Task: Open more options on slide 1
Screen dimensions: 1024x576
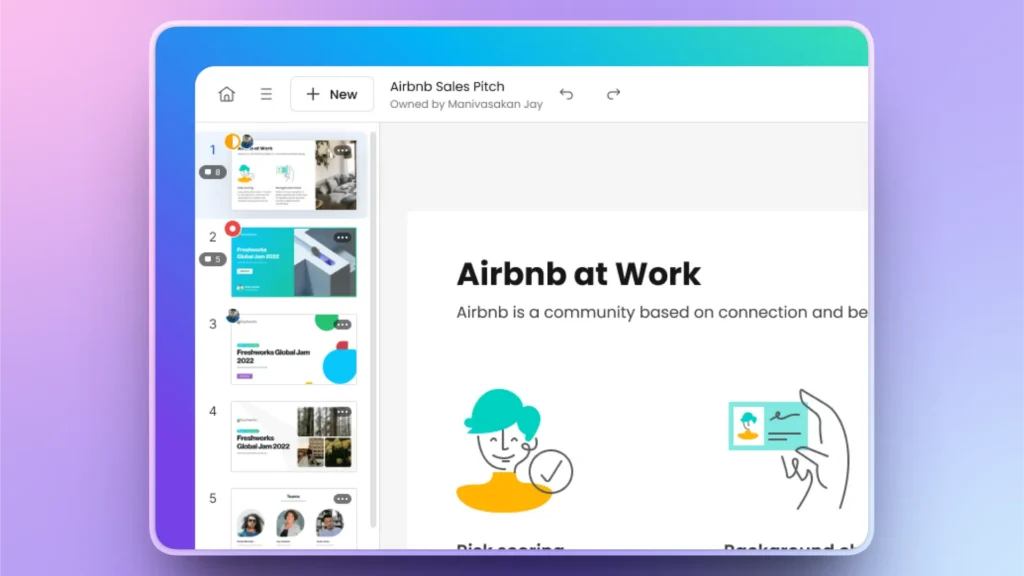Action: (x=342, y=150)
